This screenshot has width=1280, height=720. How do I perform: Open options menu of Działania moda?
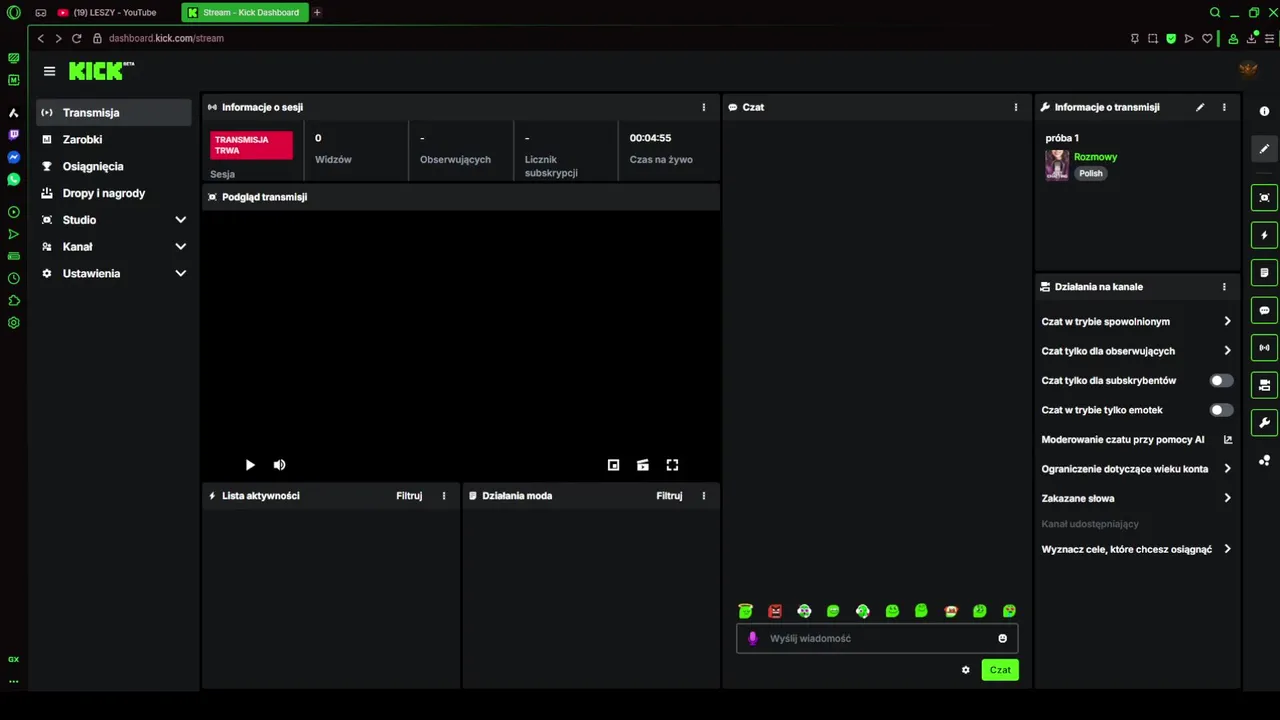click(704, 496)
